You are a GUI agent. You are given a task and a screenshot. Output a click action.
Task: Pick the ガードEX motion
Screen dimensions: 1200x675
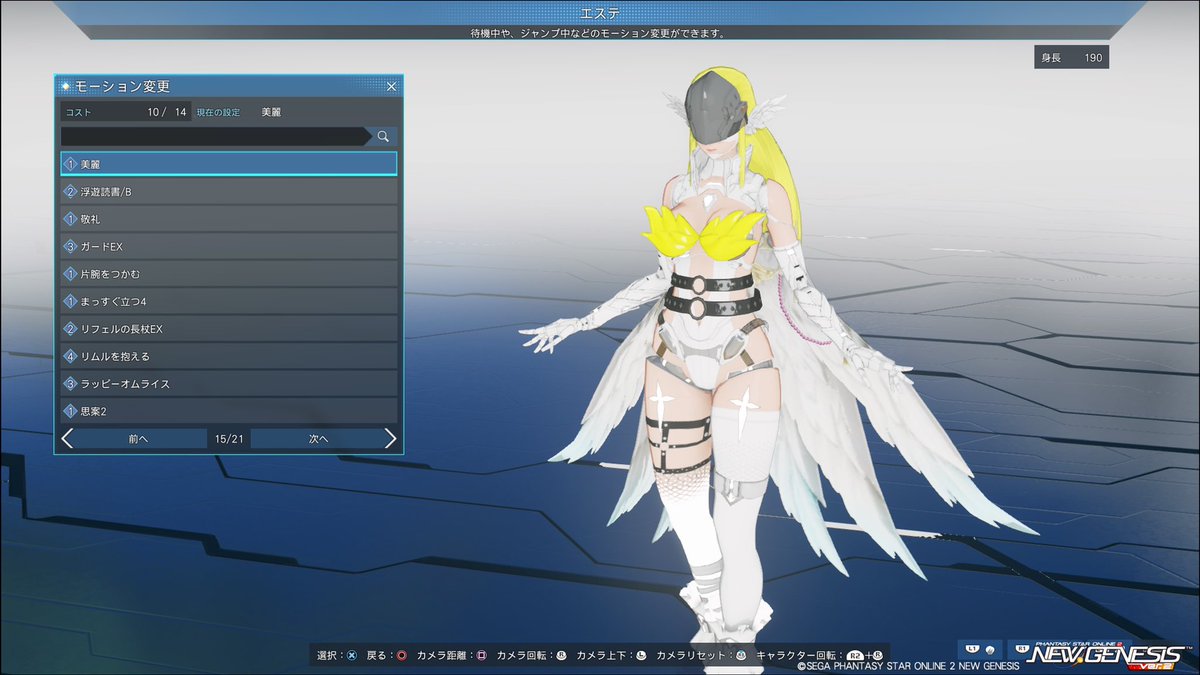pos(229,246)
